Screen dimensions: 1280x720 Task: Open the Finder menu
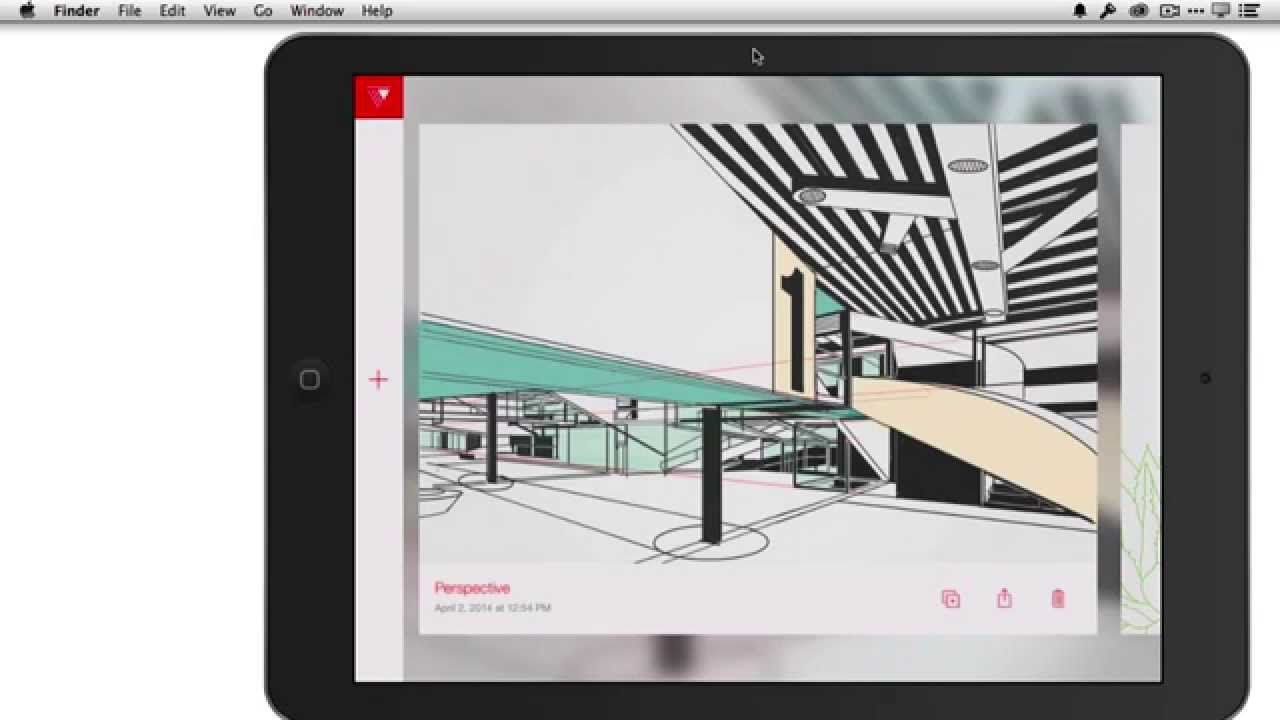click(76, 11)
